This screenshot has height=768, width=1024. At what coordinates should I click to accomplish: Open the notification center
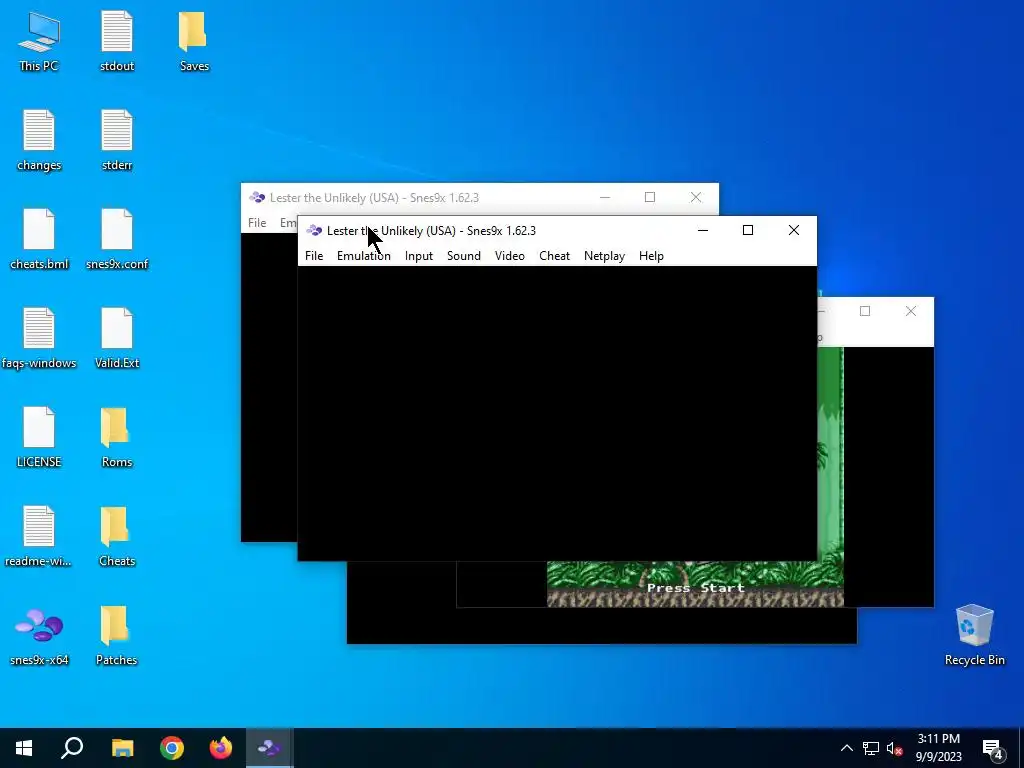[993, 749]
